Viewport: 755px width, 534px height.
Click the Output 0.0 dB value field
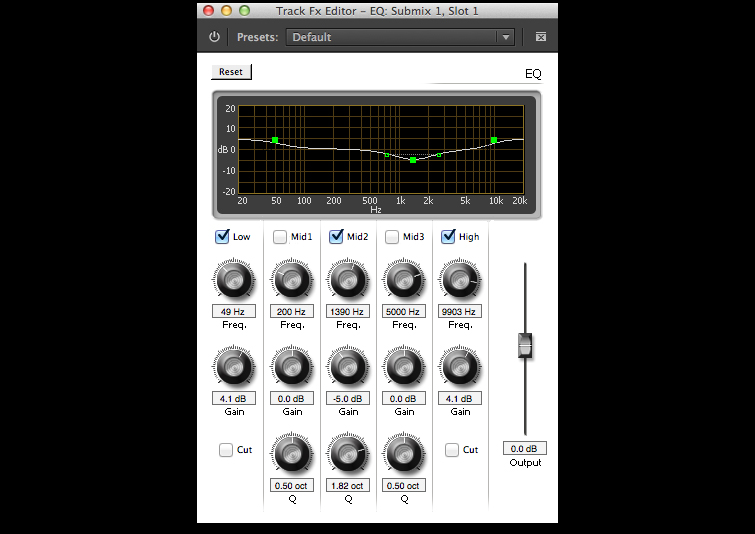pyautogui.click(x=525, y=449)
